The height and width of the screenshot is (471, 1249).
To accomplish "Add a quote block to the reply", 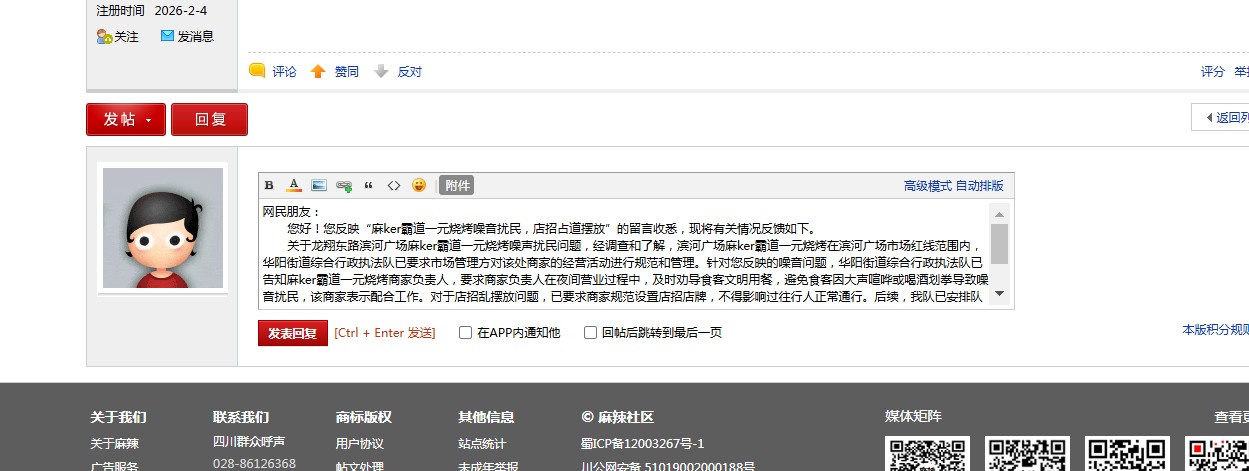I will (369, 186).
